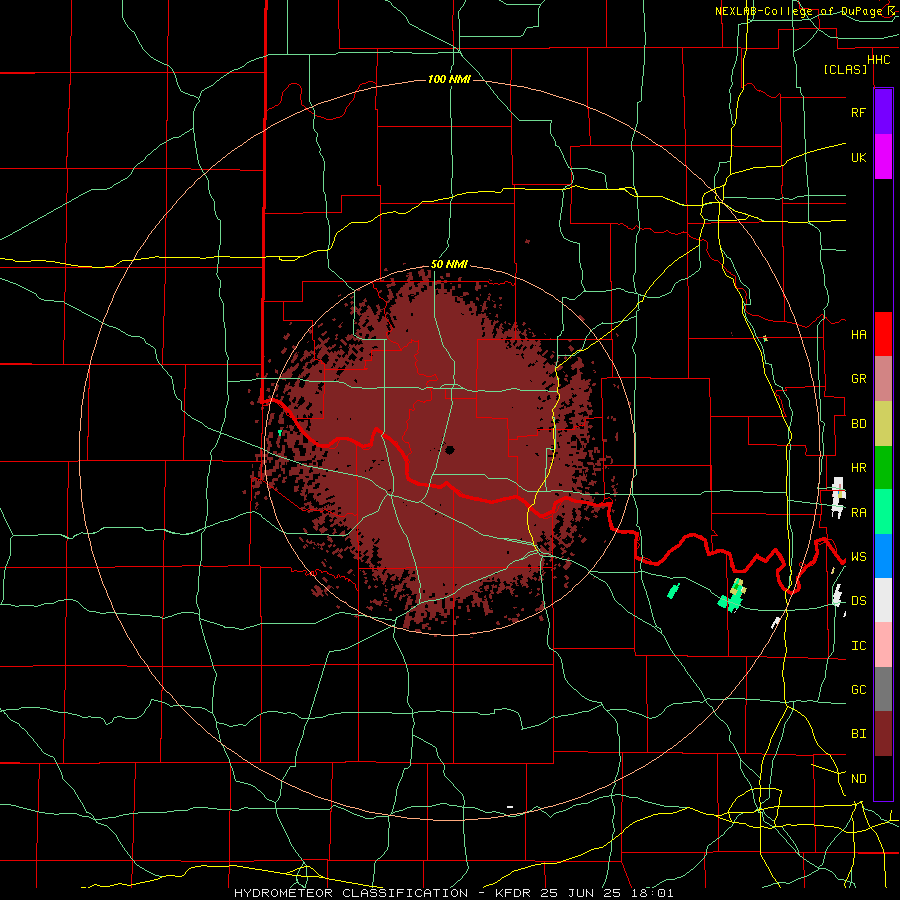The height and width of the screenshot is (900, 900).
Task: Click the 'GC' legend label
Action: click(858, 690)
